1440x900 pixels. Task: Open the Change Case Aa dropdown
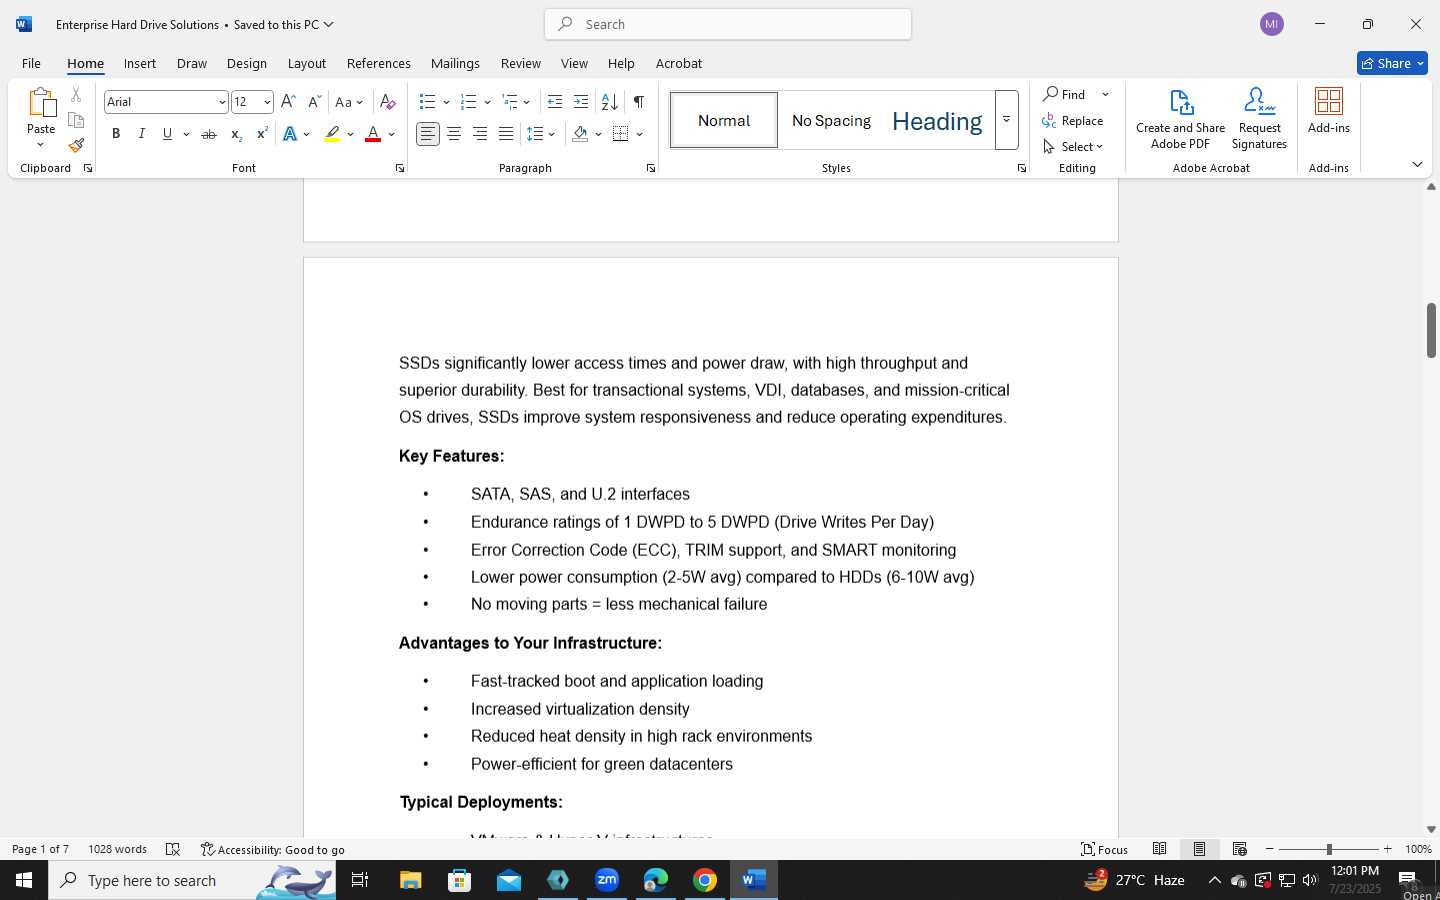pyautogui.click(x=349, y=102)
